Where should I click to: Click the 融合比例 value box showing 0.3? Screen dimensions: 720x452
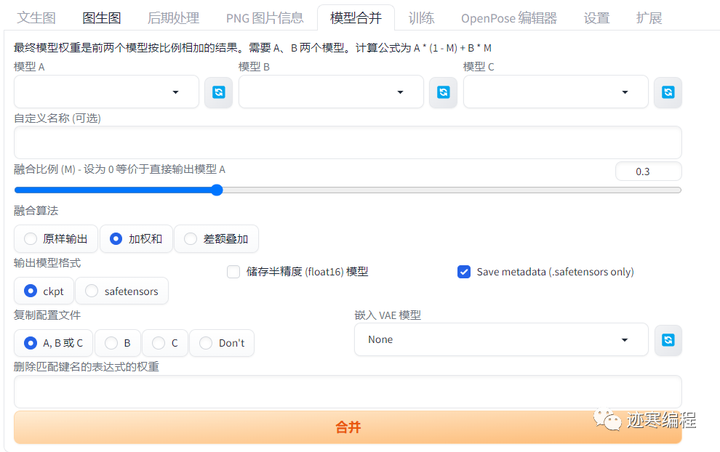click(x=648, y=171)
